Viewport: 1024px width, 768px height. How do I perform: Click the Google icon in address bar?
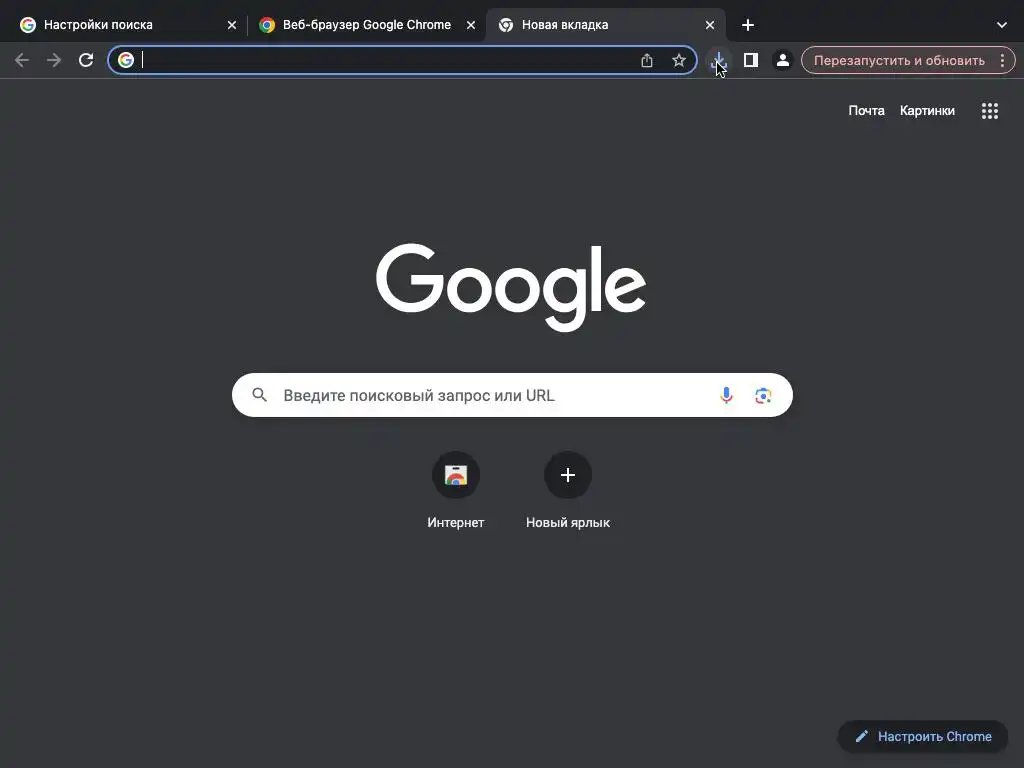(125, 60)
